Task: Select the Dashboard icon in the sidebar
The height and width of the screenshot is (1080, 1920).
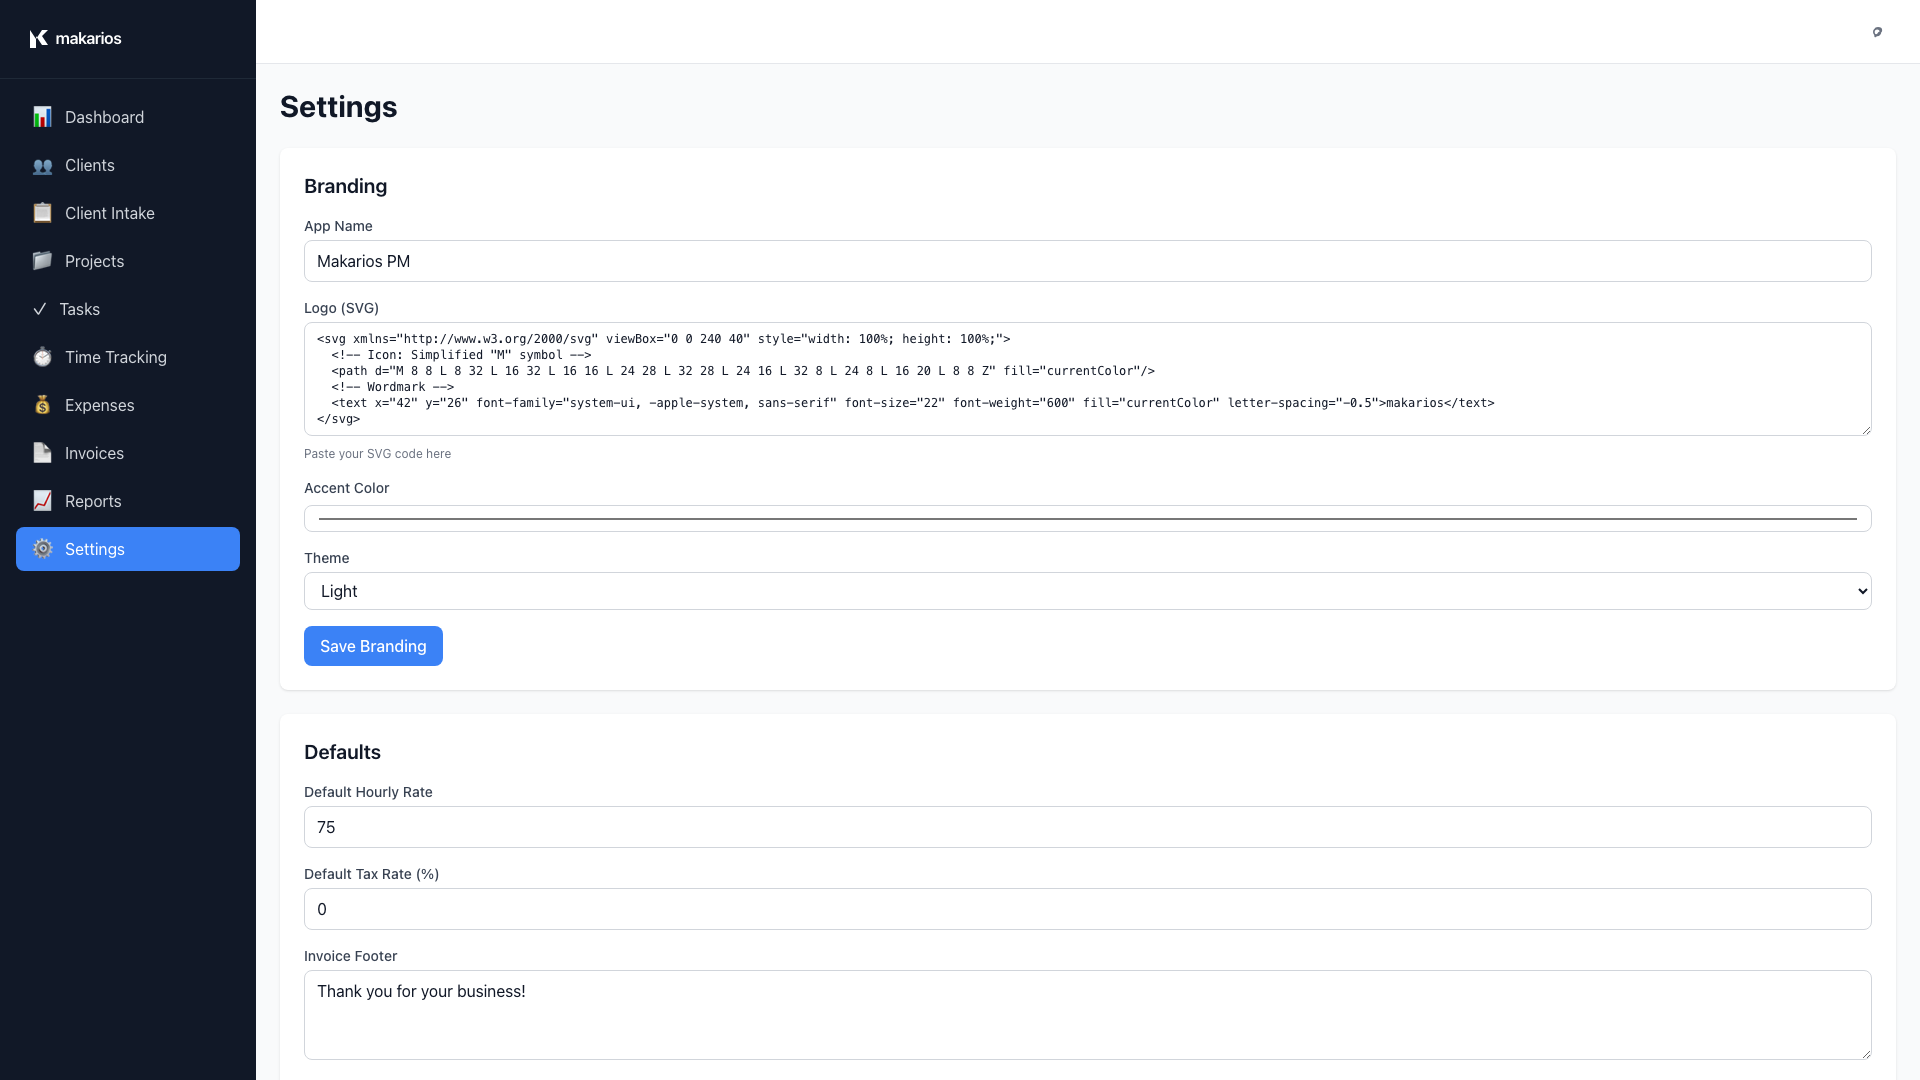Action: pyautogui.click(x=42, y=117)
